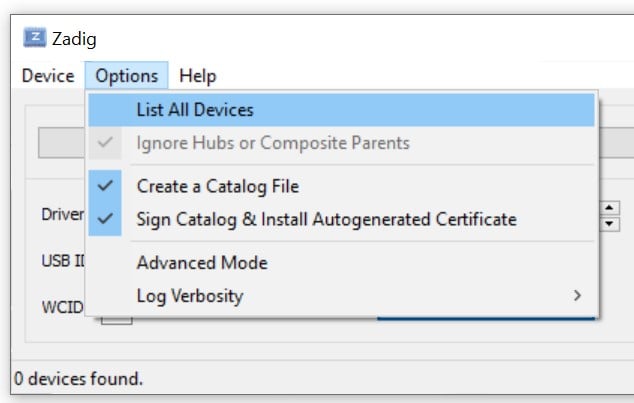Open the Device menu
The image size is (634, 403).
[48, 76]
